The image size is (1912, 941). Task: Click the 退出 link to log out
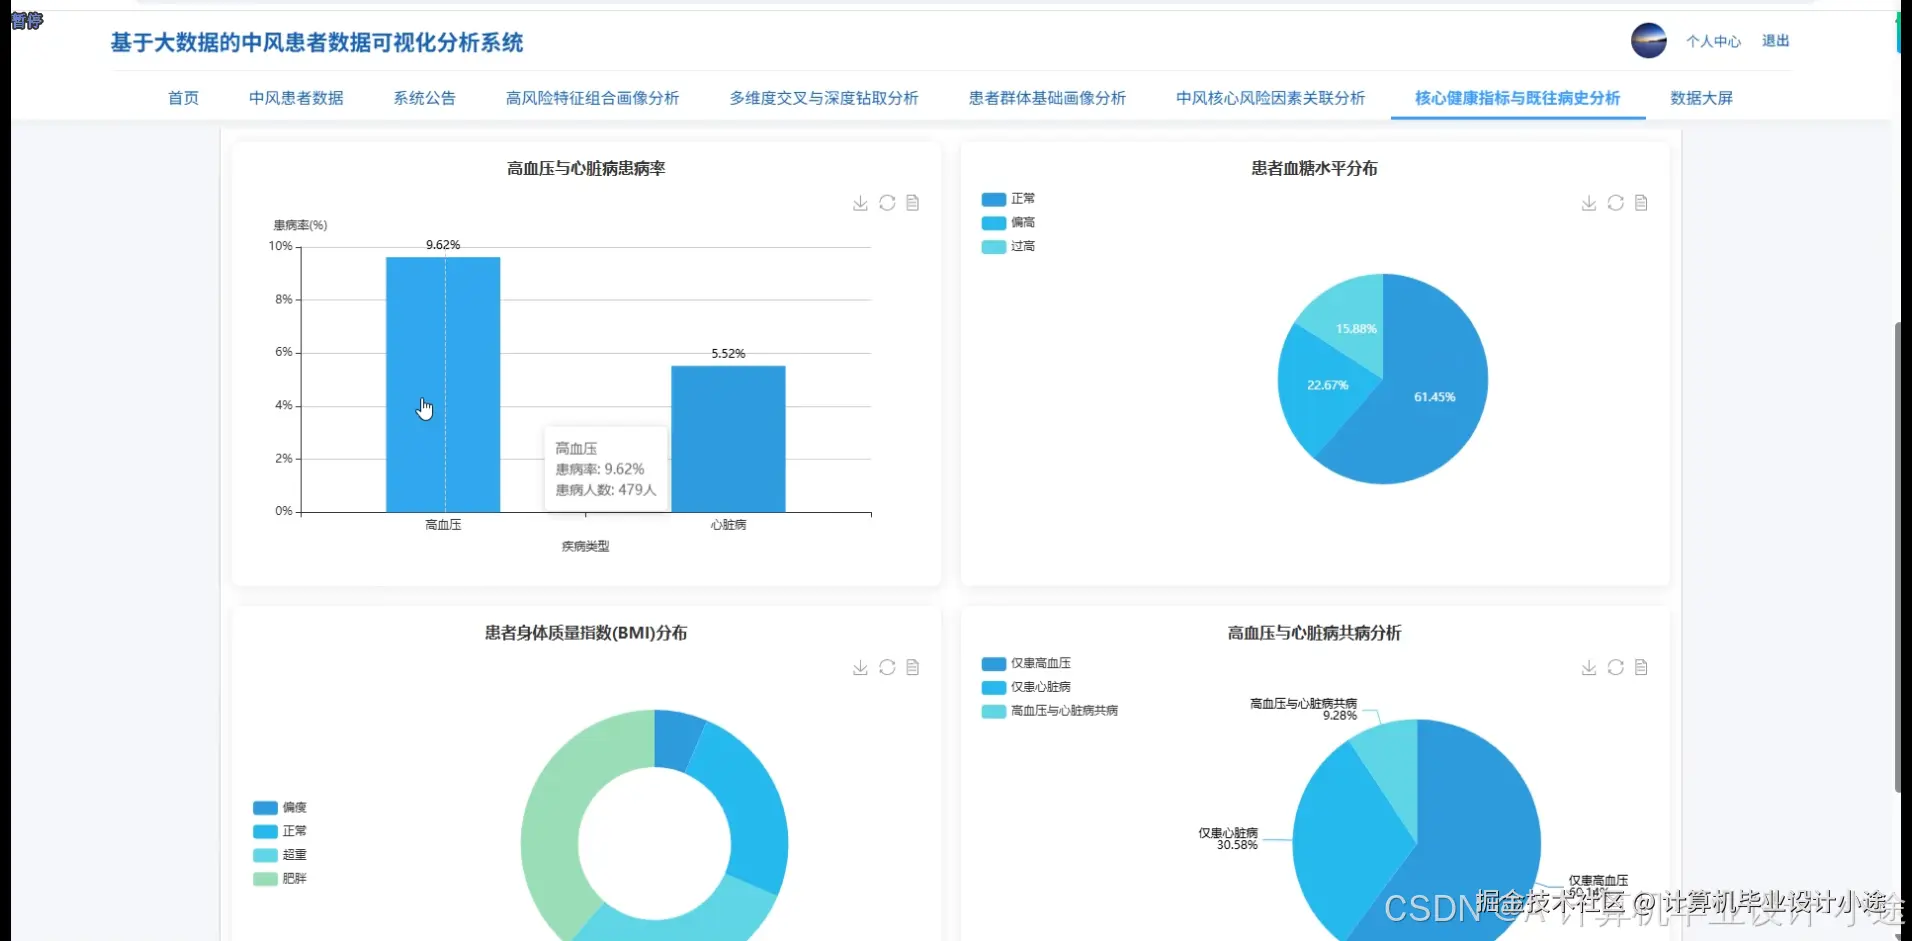point(1776,41)
